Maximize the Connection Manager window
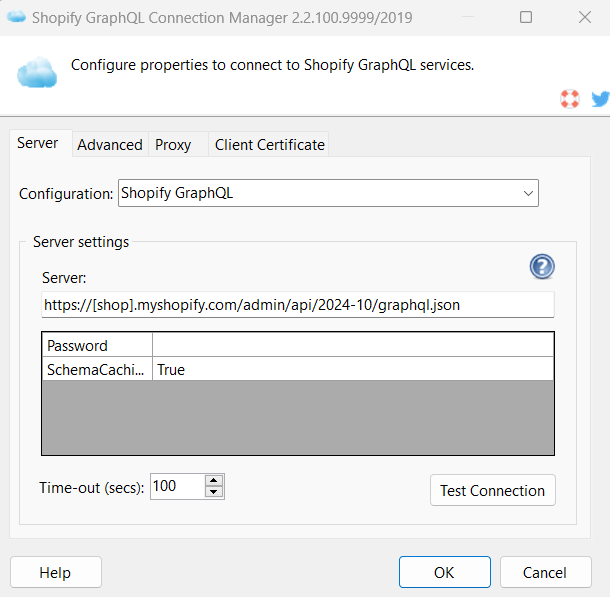 [x=526, y=17]
